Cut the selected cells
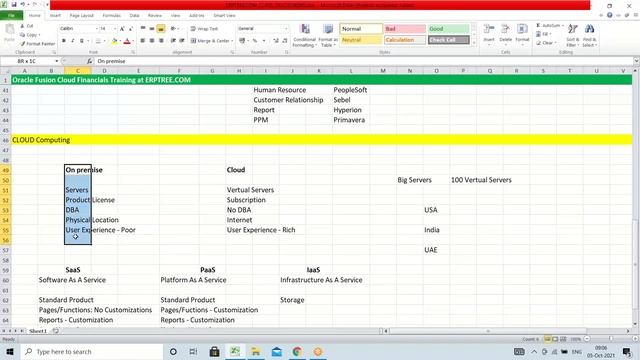This screenshot has height=360, width=640. click(27, 26)
